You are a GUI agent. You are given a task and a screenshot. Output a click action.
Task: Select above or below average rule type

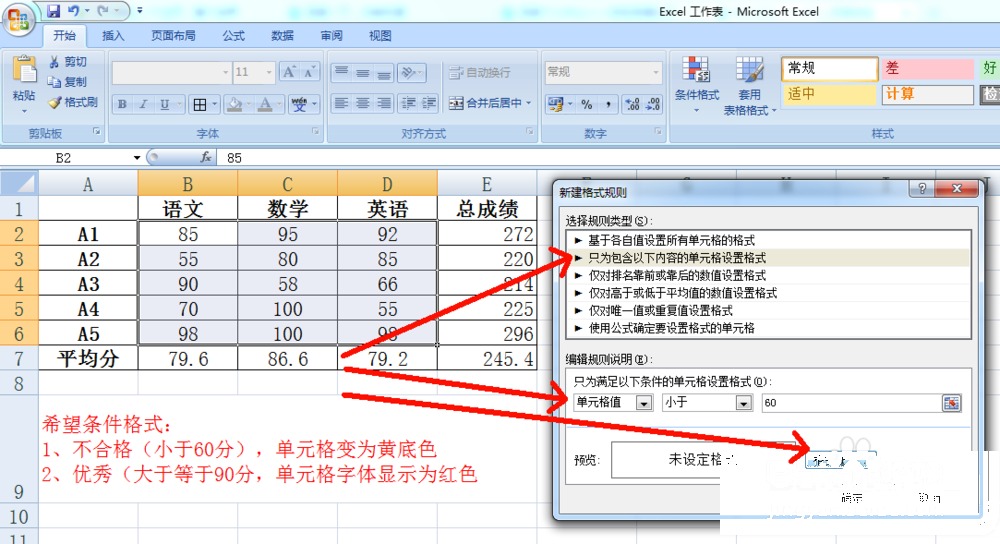(x=768, y=293)
